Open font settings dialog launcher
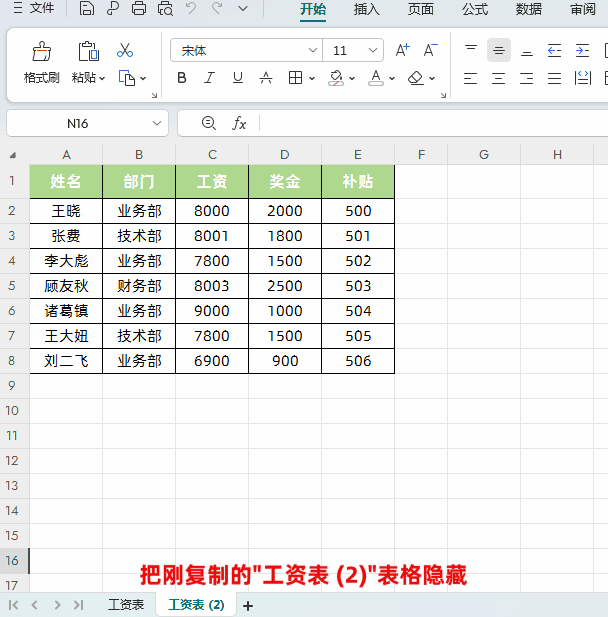The height and width of the screenshot is (617, 608). 444,95
